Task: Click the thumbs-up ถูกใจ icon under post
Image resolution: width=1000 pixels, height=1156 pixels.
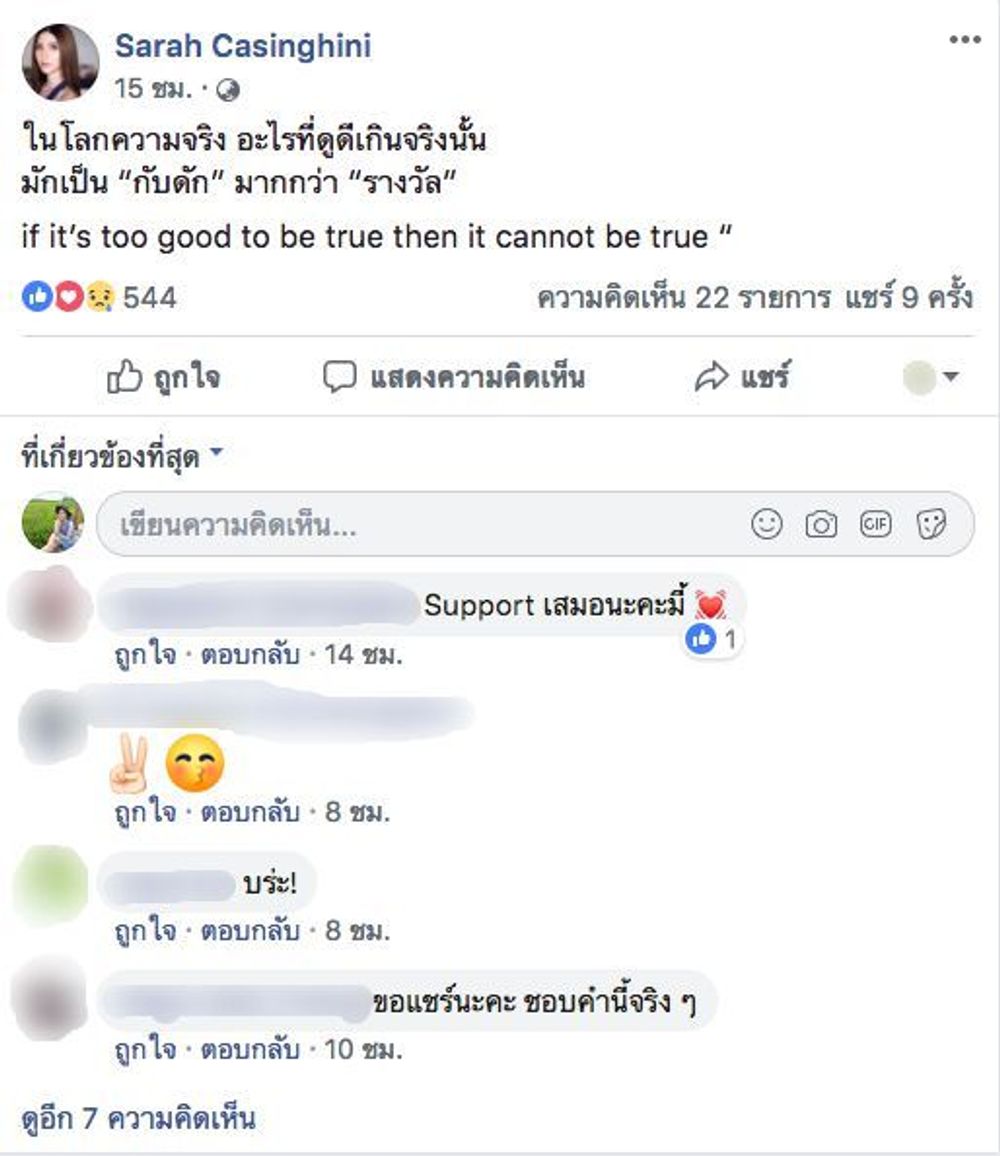Action: point(124,377)
